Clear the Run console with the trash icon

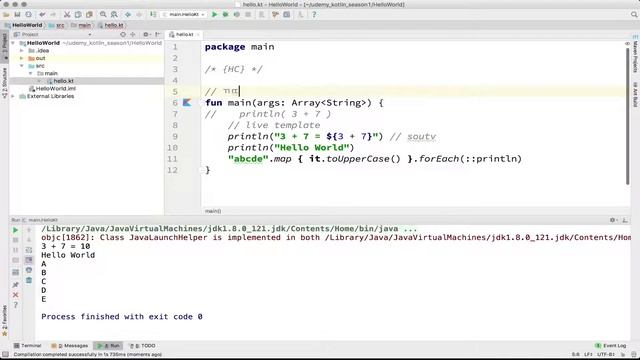coord(29,280)
